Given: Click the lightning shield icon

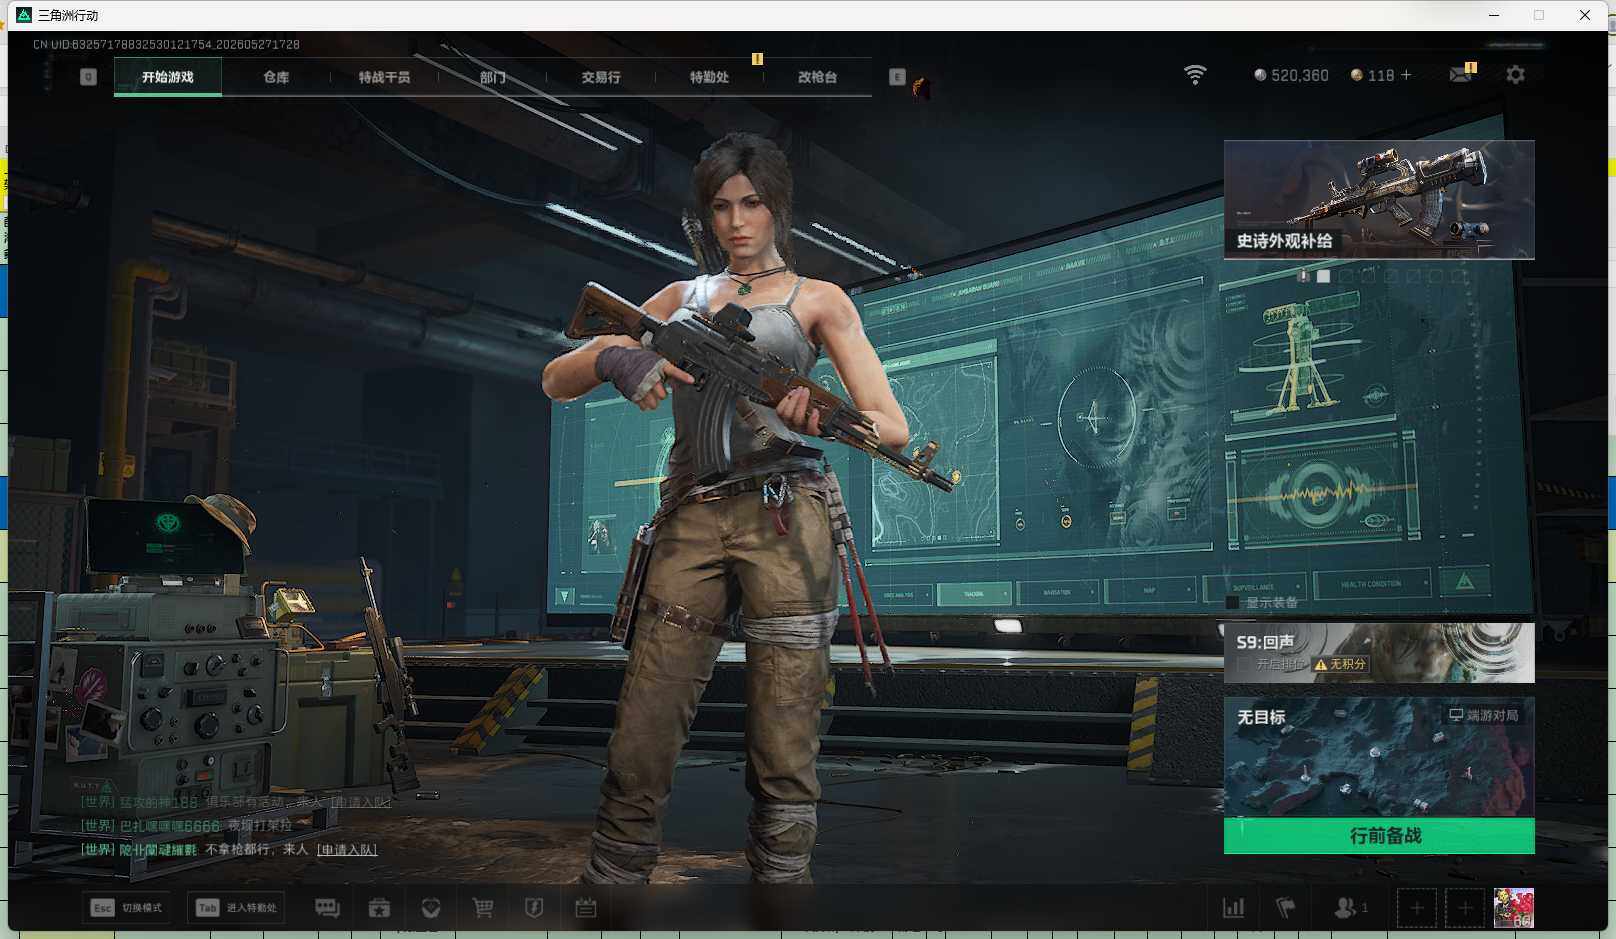Looking at the screenshot, I should point(534,908).
